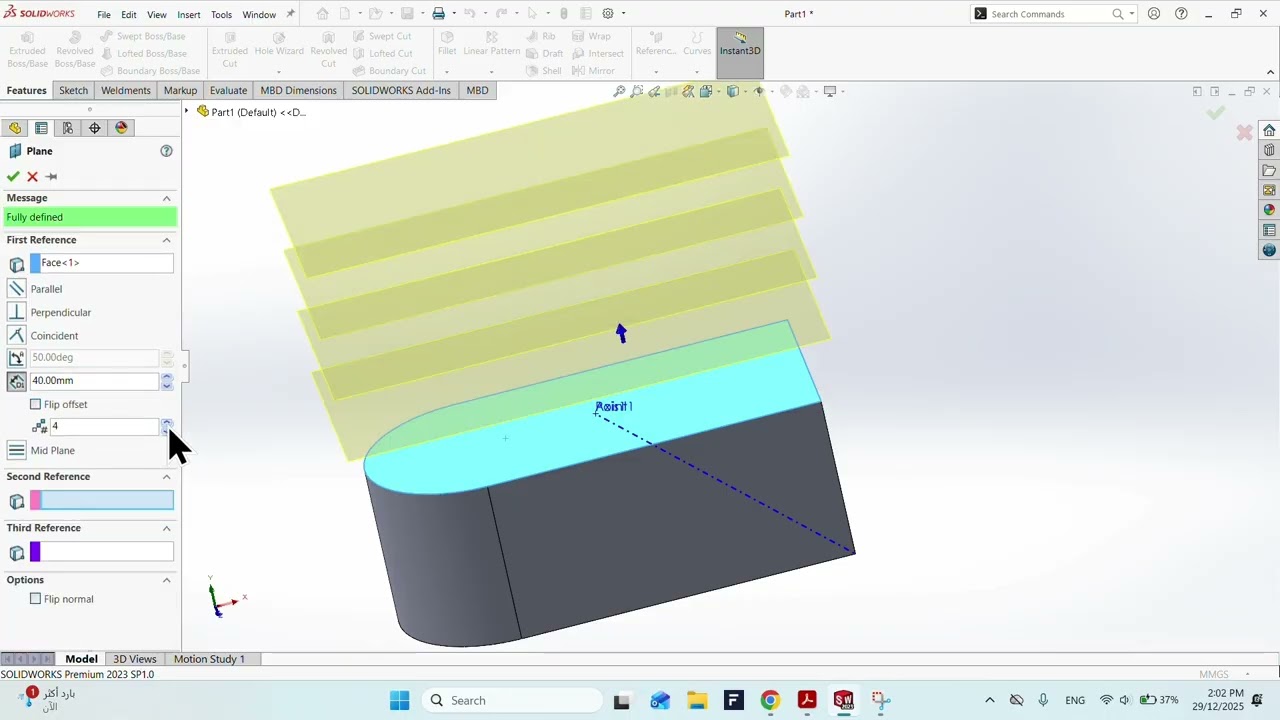This screenshot has width=1280, height=720.
Task: Open the PropertyManager tab icon
Action: (x=41, y=128)
